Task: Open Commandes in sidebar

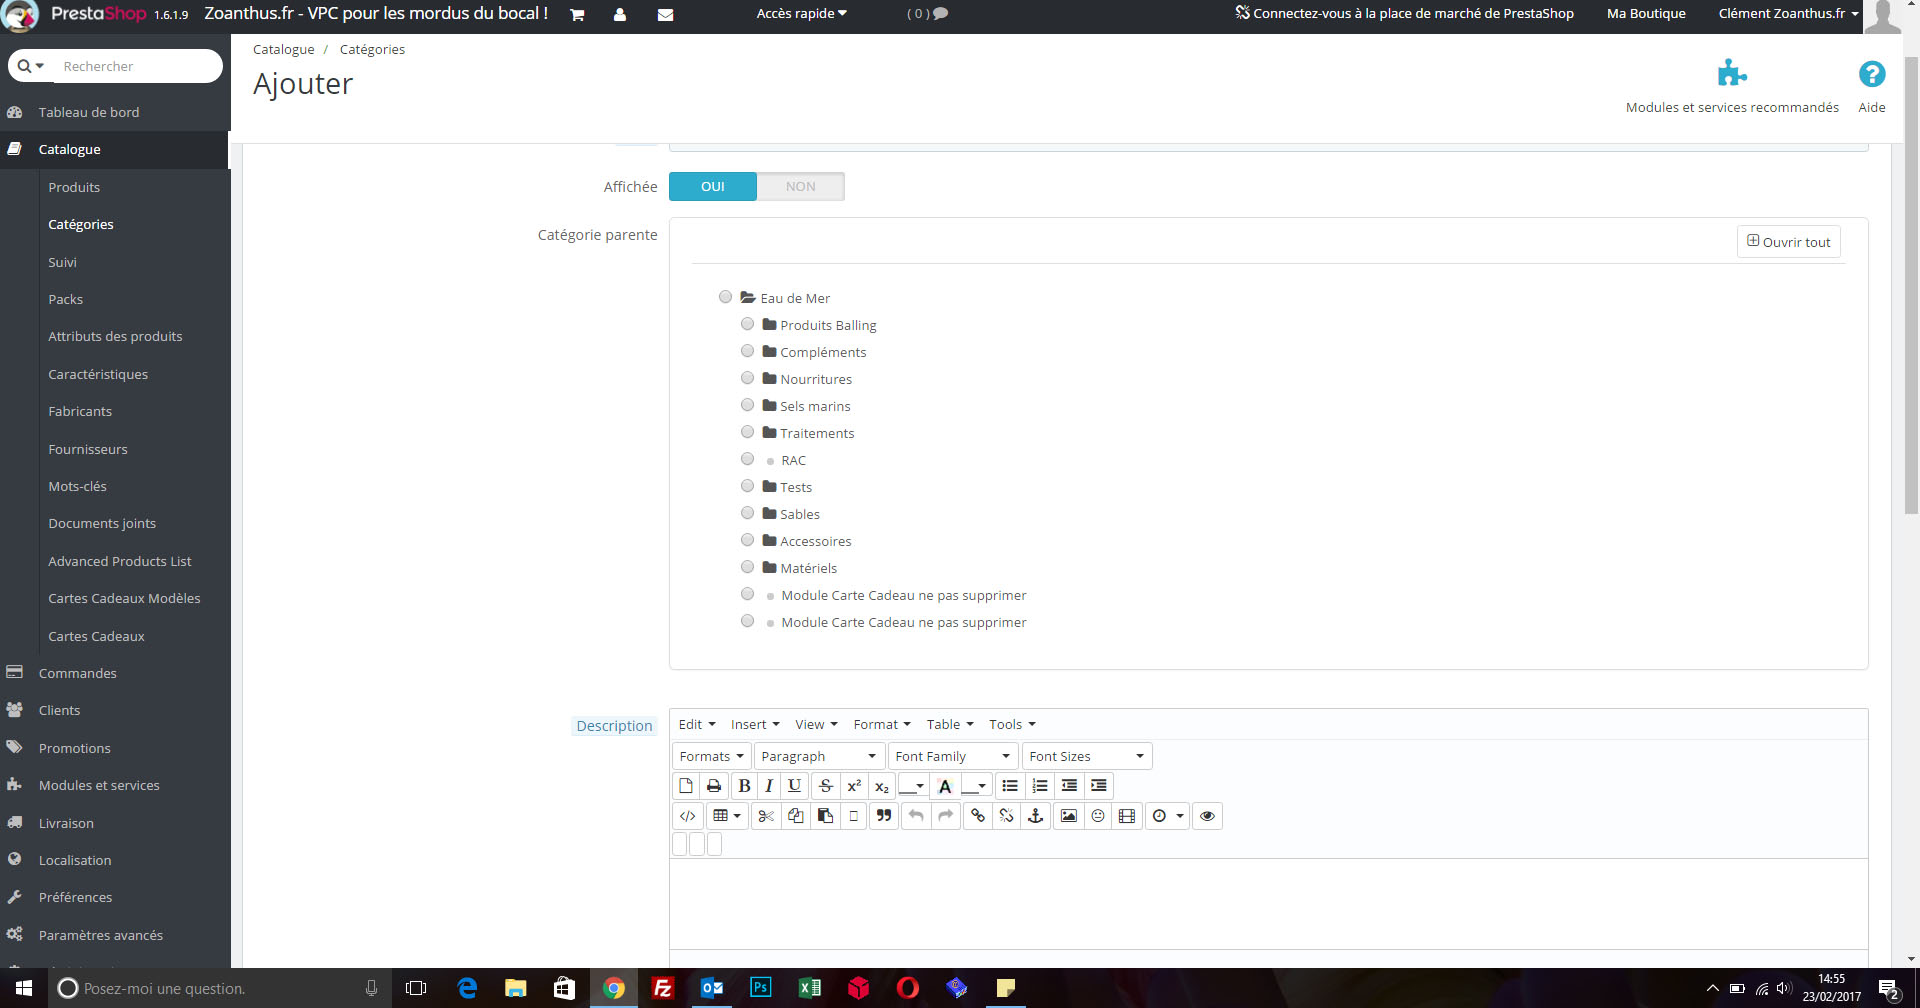Action: click(x=77, y=673)
